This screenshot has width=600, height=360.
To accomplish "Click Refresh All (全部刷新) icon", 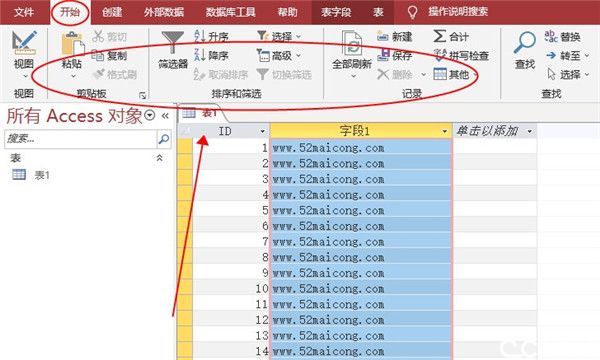I will click(352, 43).
